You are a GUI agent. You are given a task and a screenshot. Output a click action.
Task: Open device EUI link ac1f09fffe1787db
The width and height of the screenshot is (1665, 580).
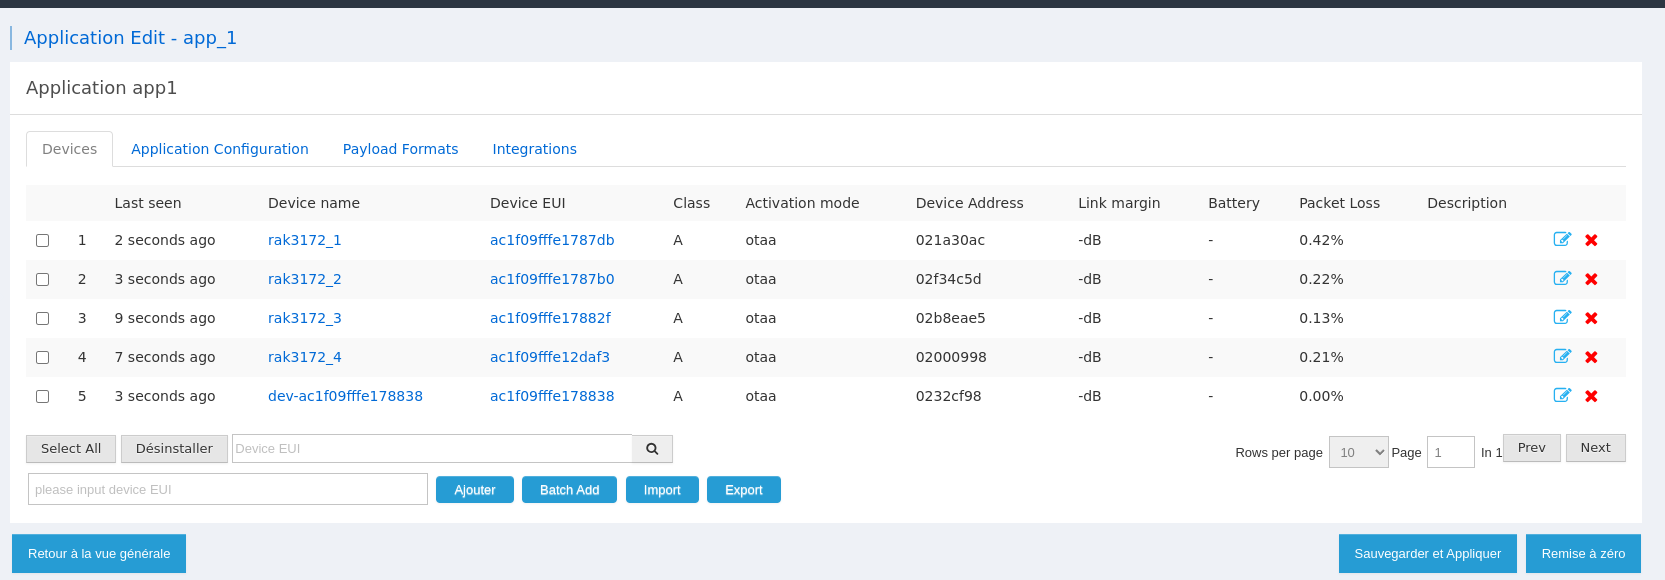click(x=552, y=240)
